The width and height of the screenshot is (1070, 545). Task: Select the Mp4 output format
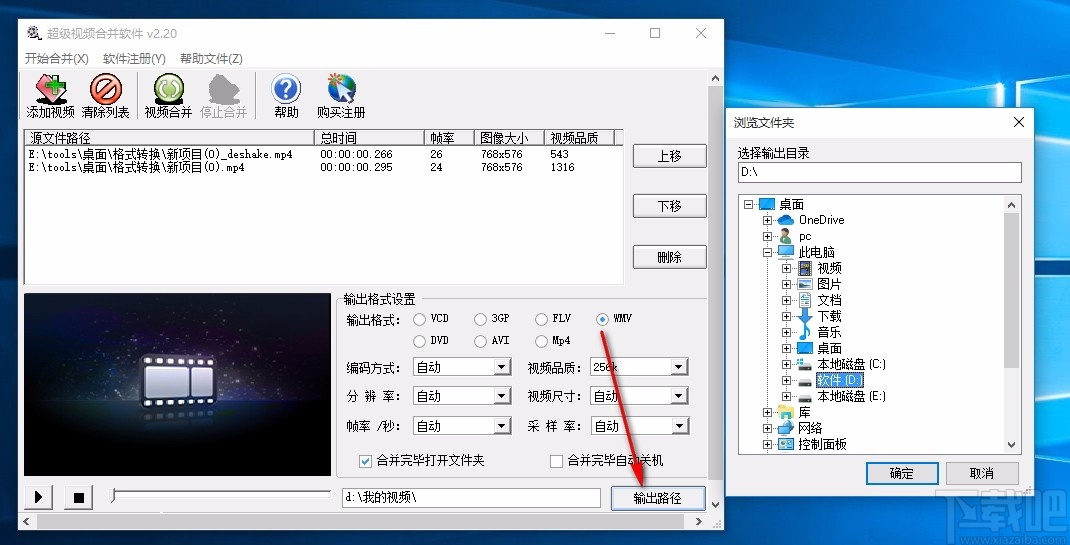tap(541, 340)
